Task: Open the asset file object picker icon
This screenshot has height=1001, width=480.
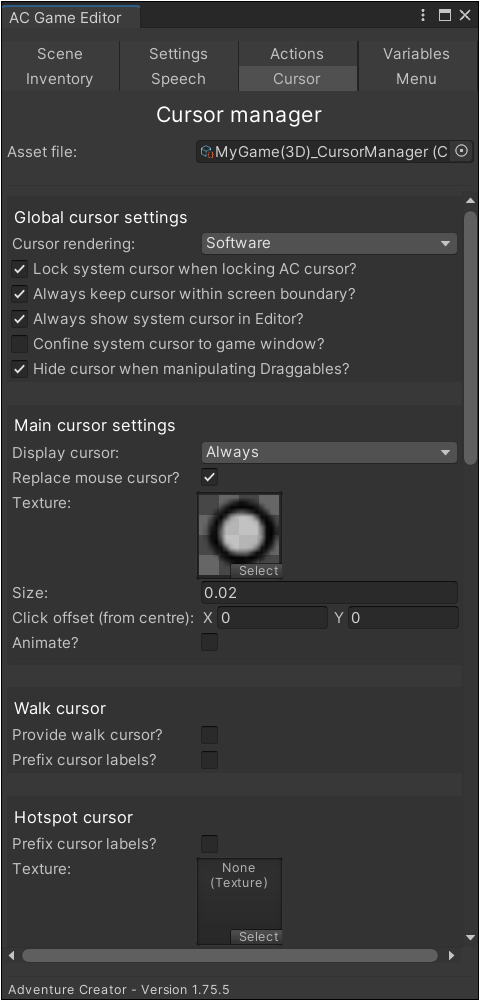Action: point(461,151)
